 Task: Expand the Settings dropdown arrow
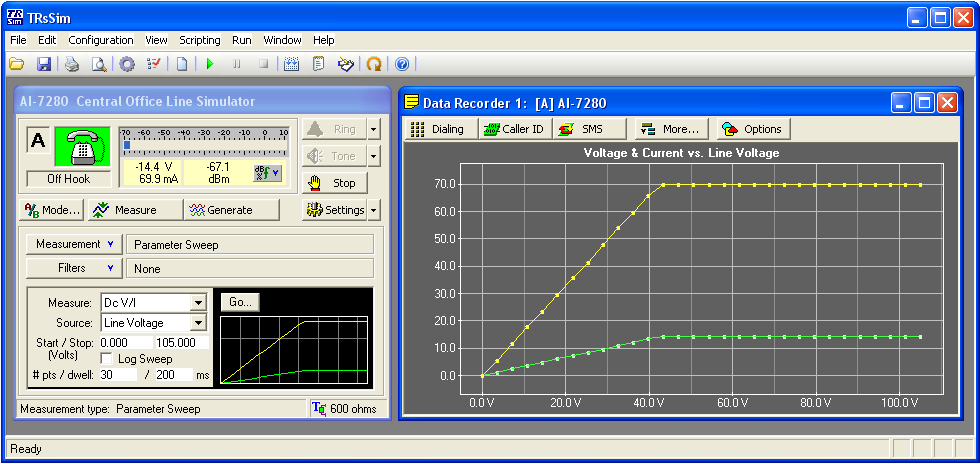coord(374,210)
